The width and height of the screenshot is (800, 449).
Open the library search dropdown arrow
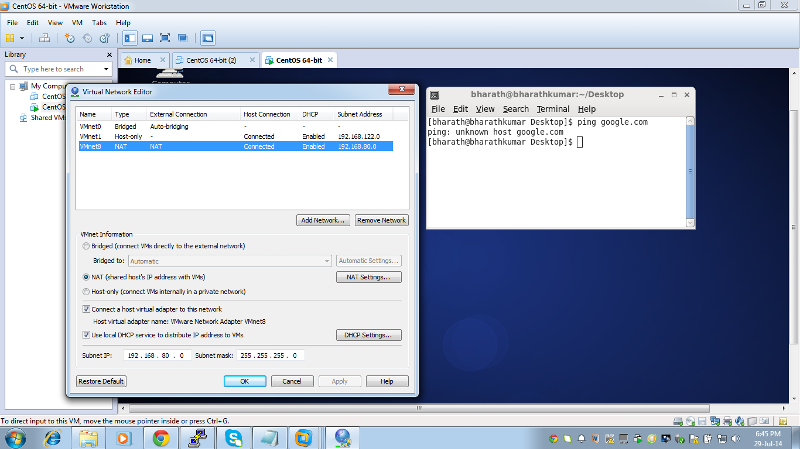click(x=106, y=69)
